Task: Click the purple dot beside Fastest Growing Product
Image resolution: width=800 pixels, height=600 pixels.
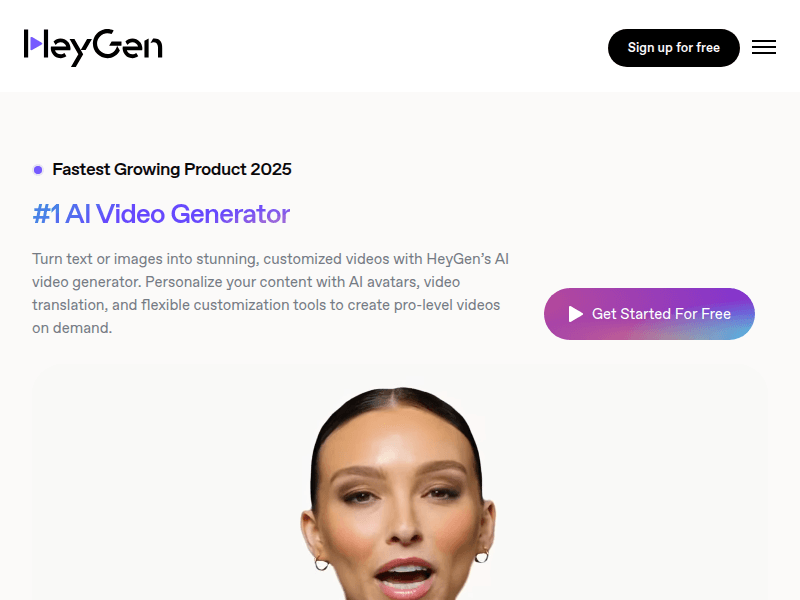Action: [38, 169]
